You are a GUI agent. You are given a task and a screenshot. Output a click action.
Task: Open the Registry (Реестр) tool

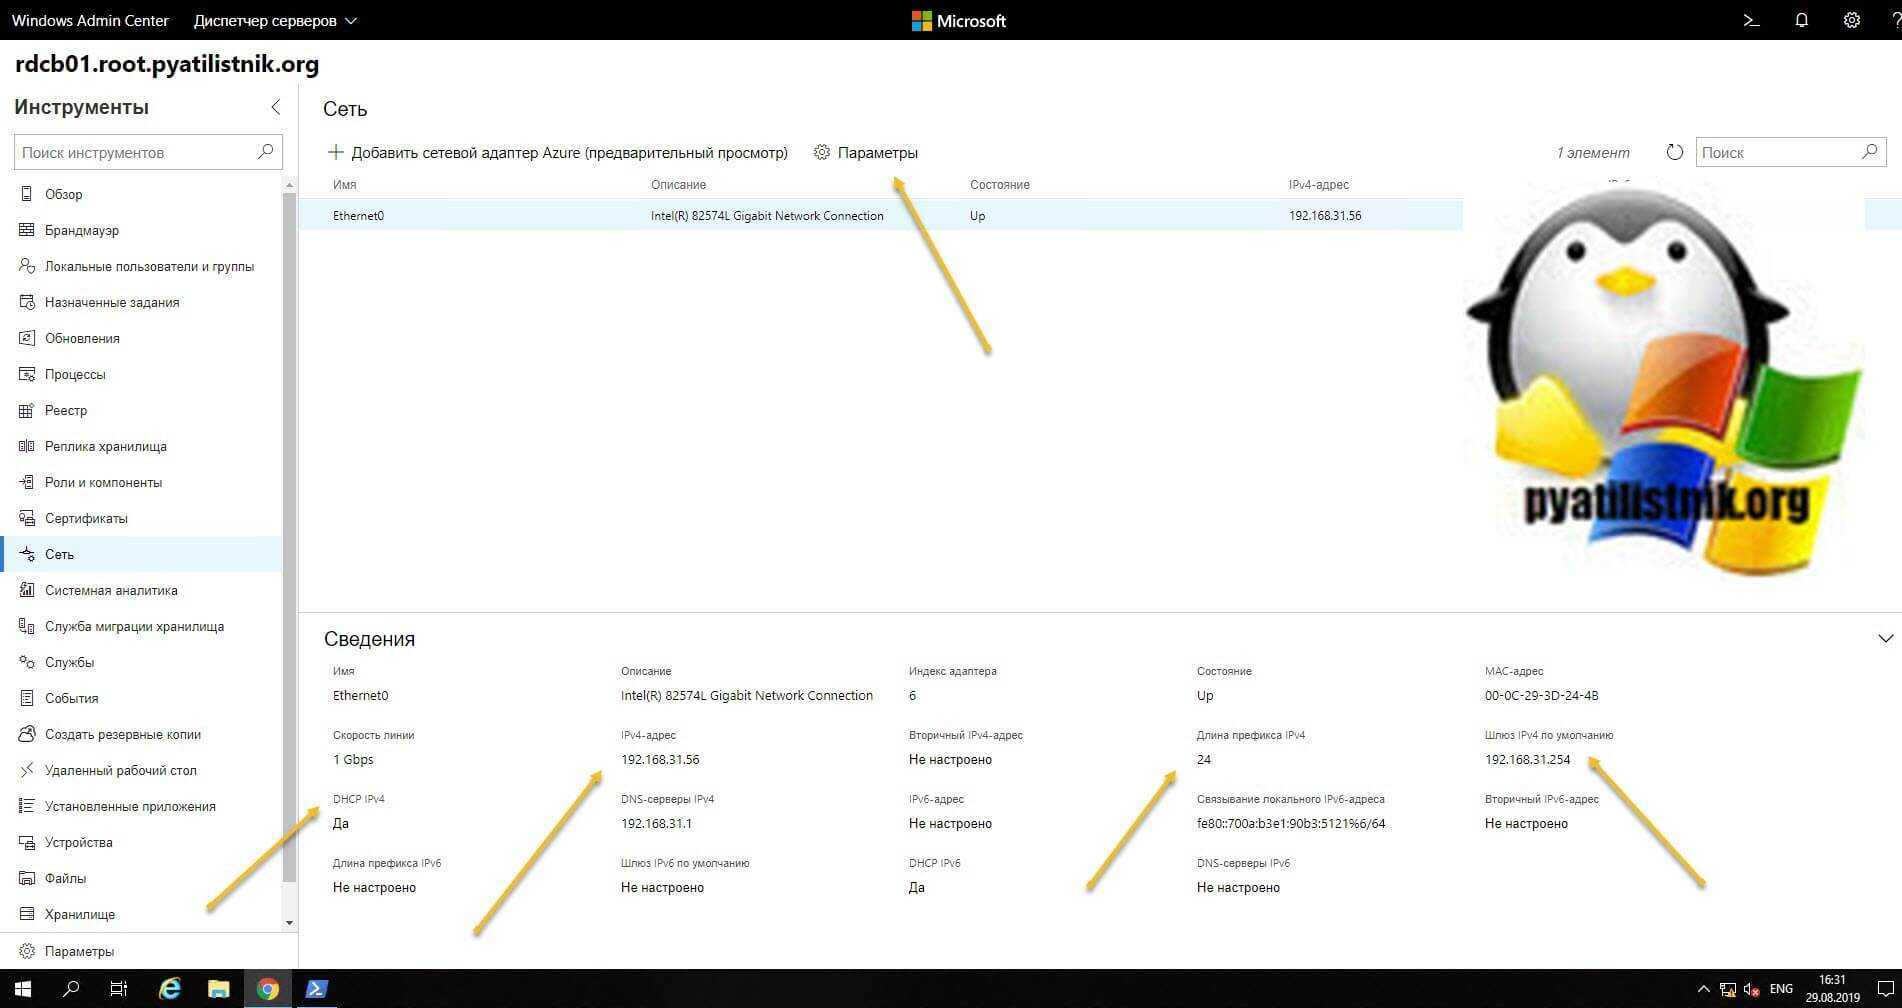coord(65,410)
